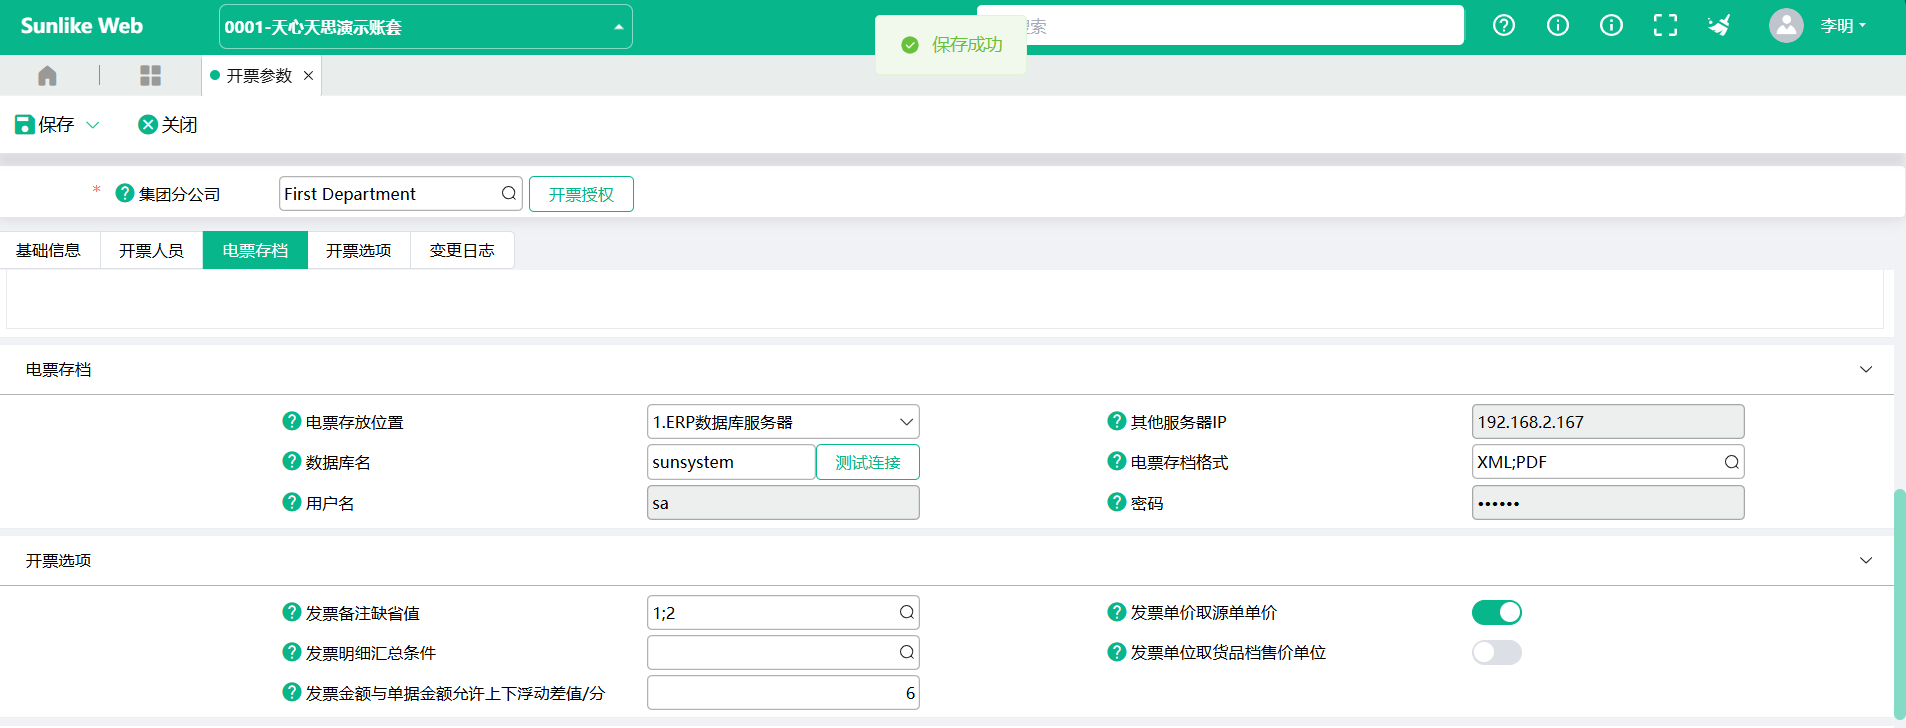Collapse the 开票选项 section
Image resolution: width=1906 pixels, height=728 pixels.
[1866, 560]
